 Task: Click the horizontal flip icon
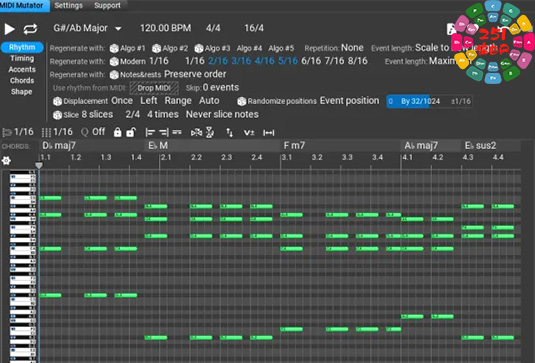pos(197,132)
